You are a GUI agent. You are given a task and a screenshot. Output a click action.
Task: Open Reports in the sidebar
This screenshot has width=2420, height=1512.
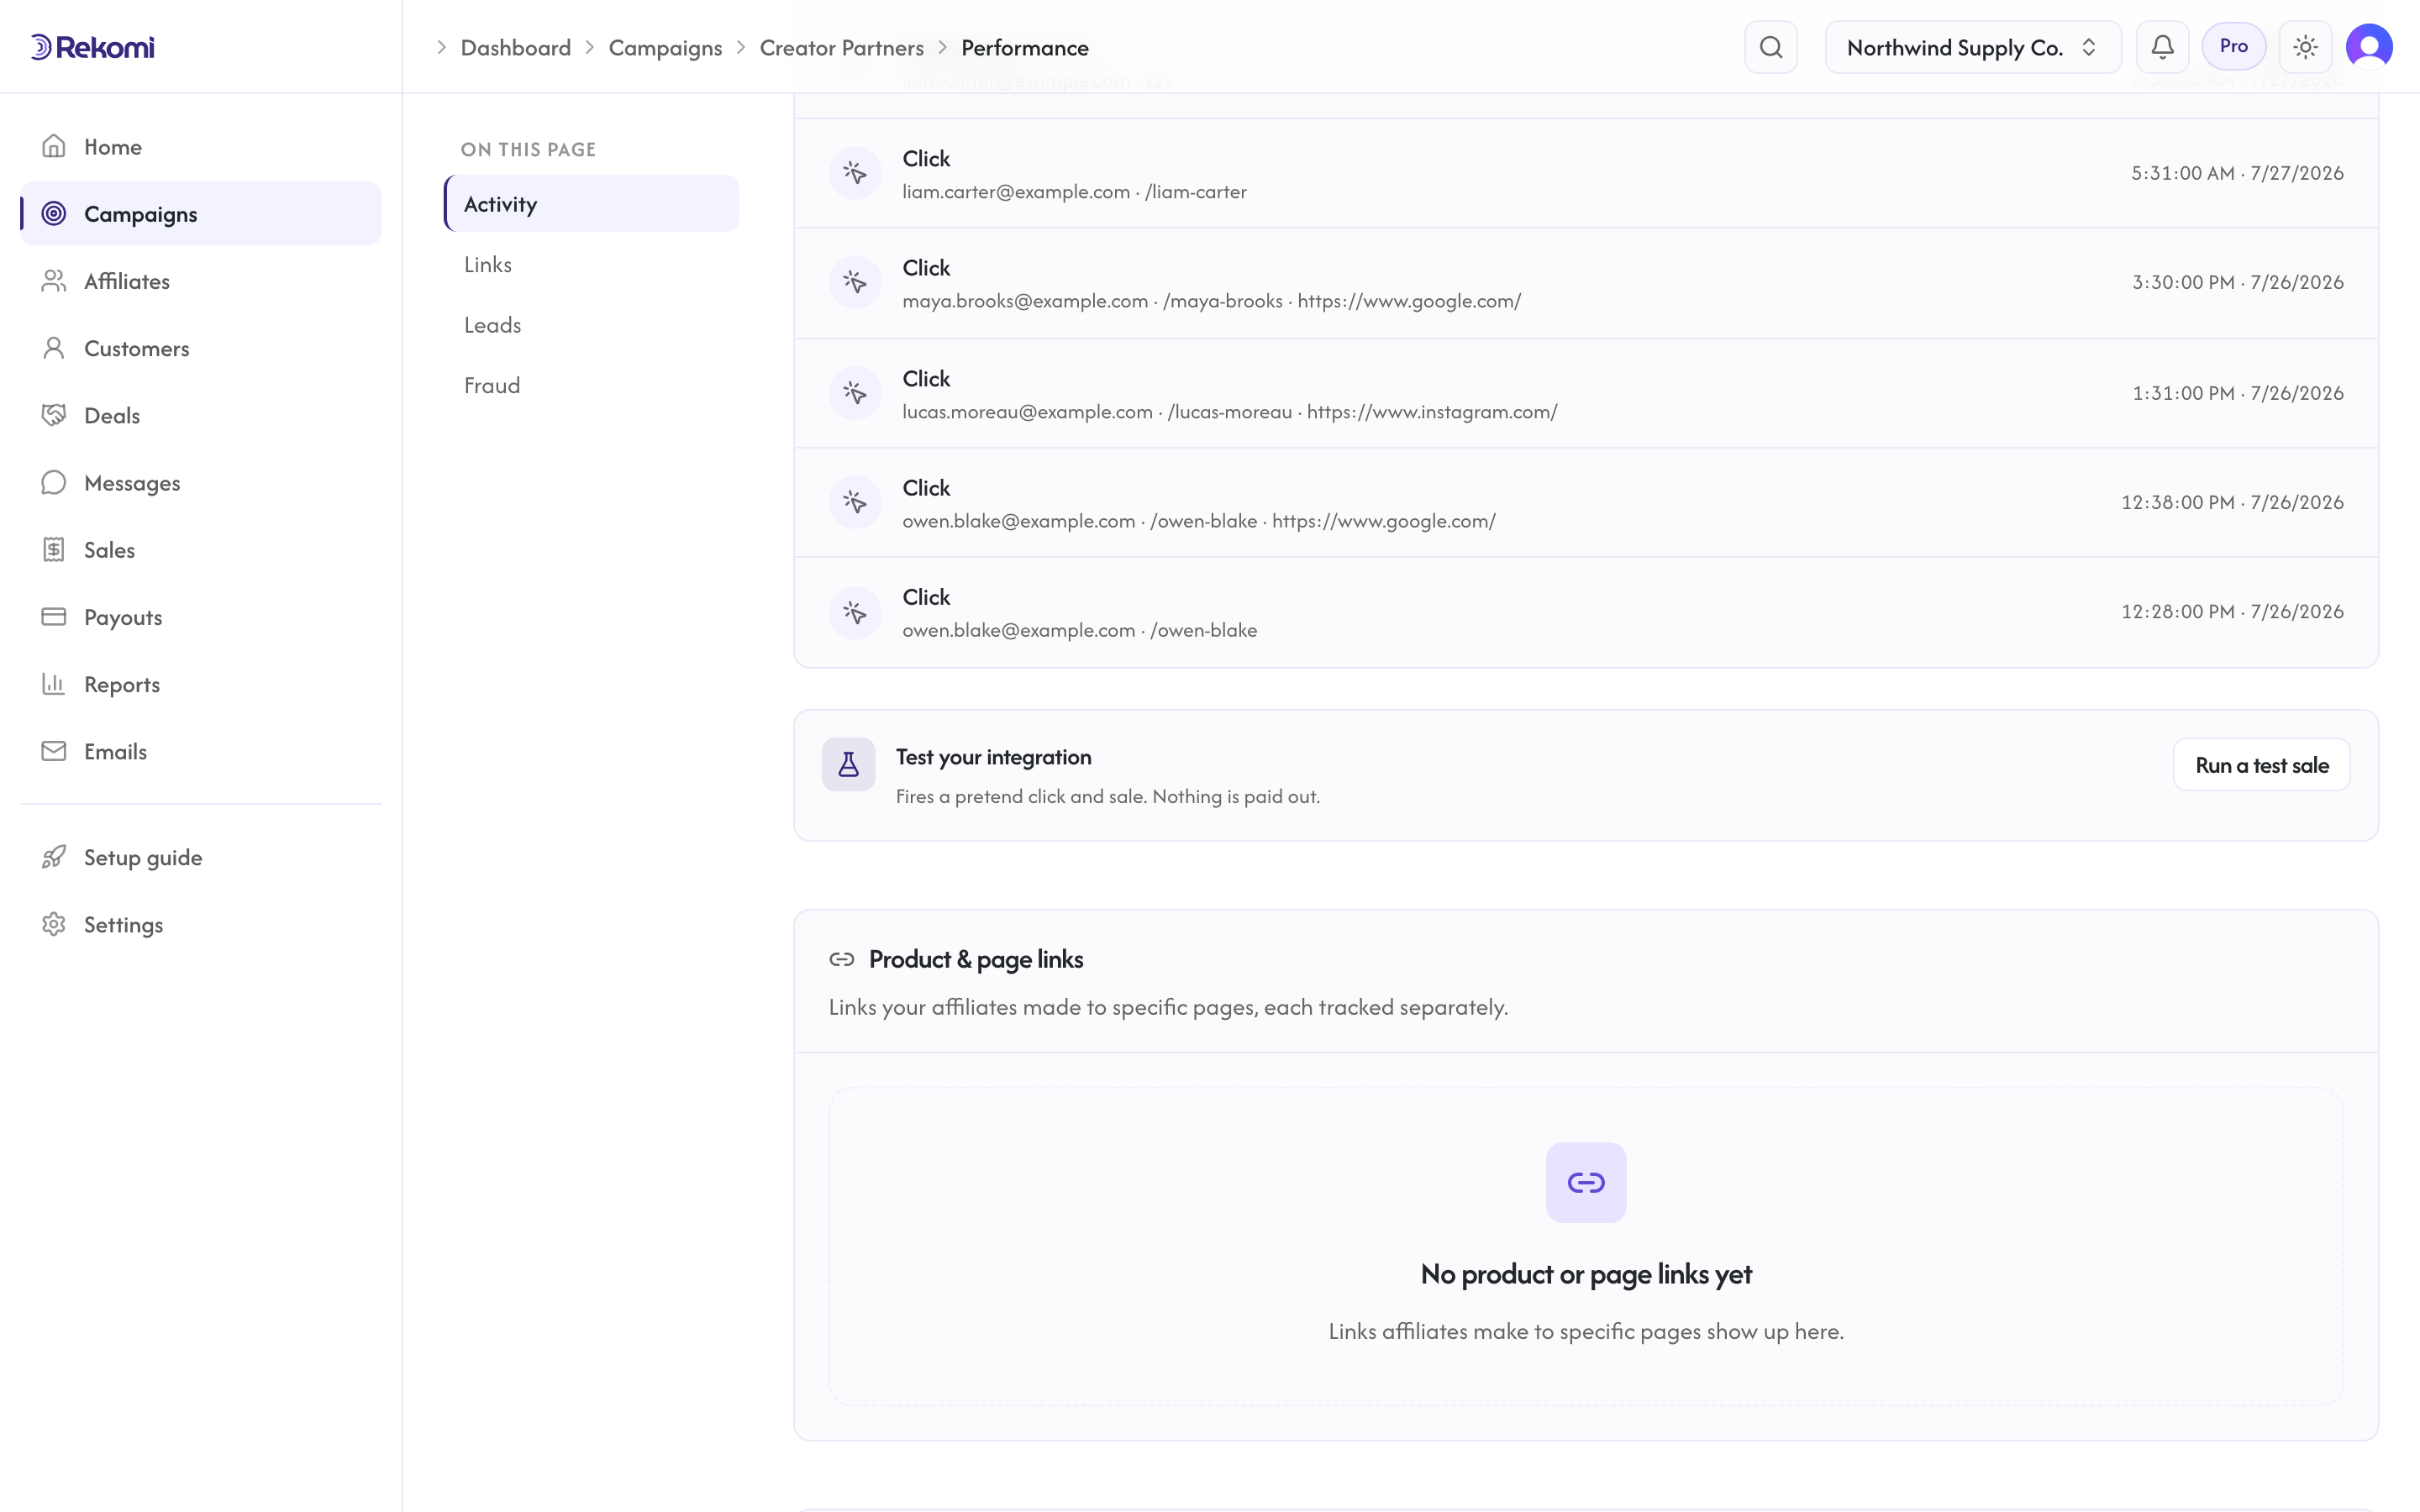point(201,684)
